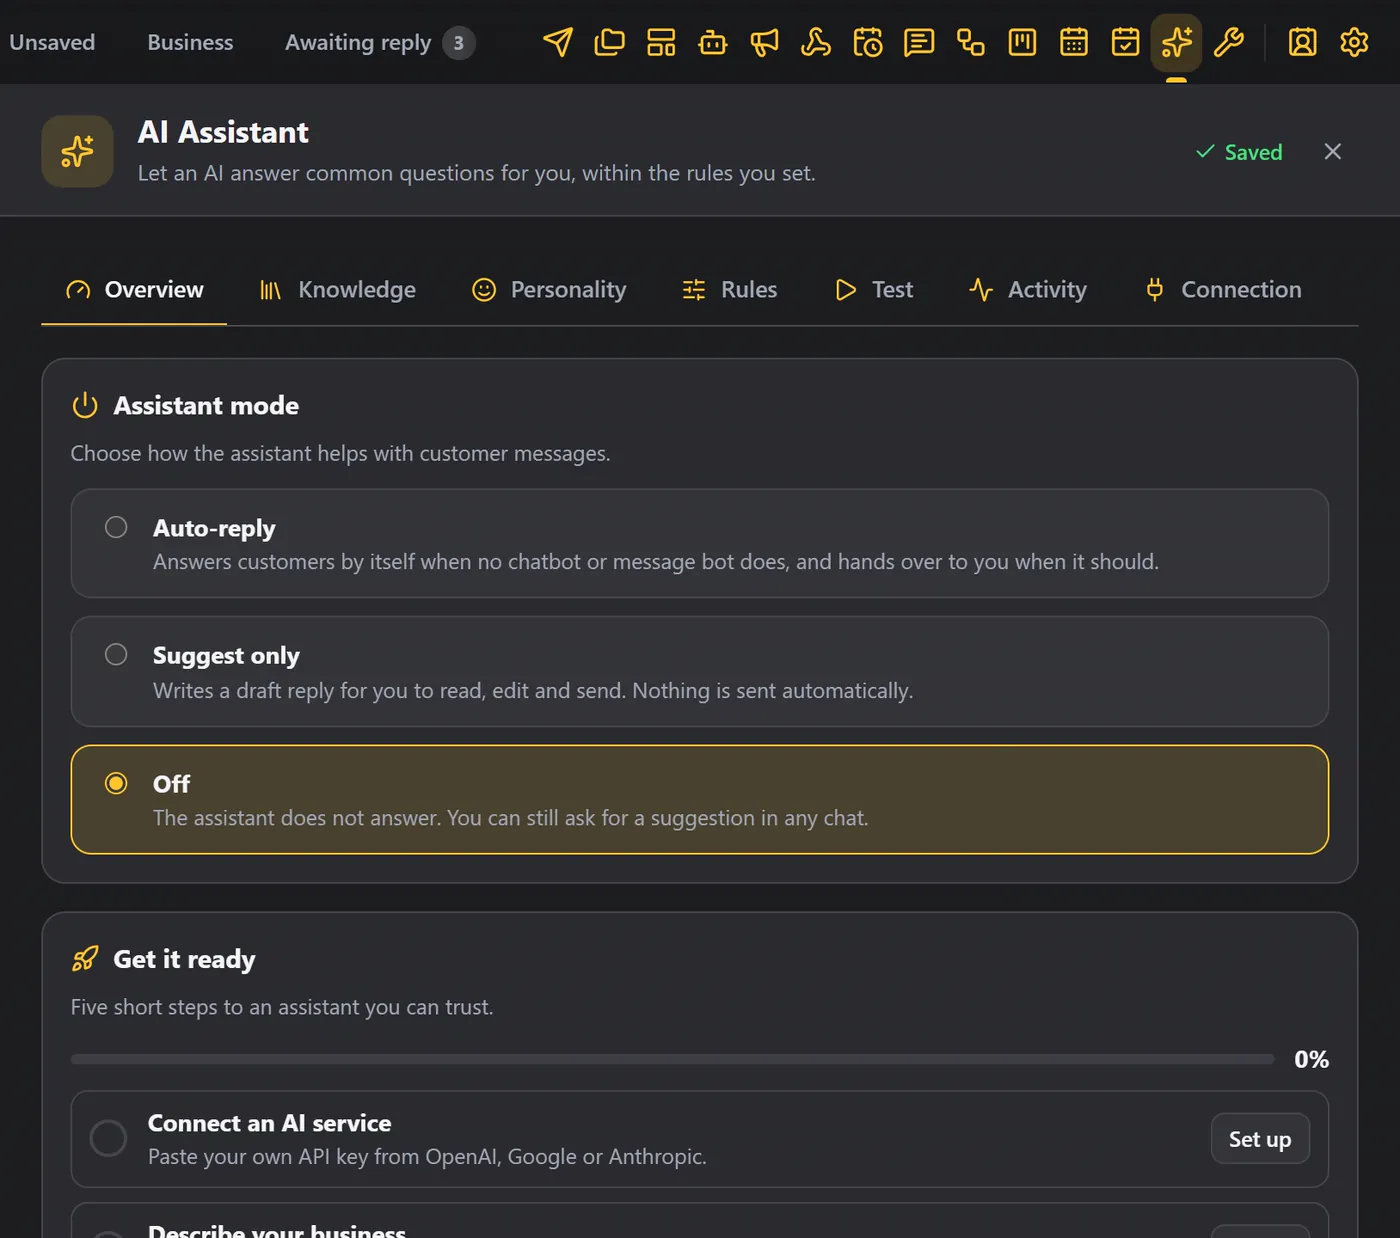Click 'Answers customers by itself' description text
1400x1238 pixels.
656,562
